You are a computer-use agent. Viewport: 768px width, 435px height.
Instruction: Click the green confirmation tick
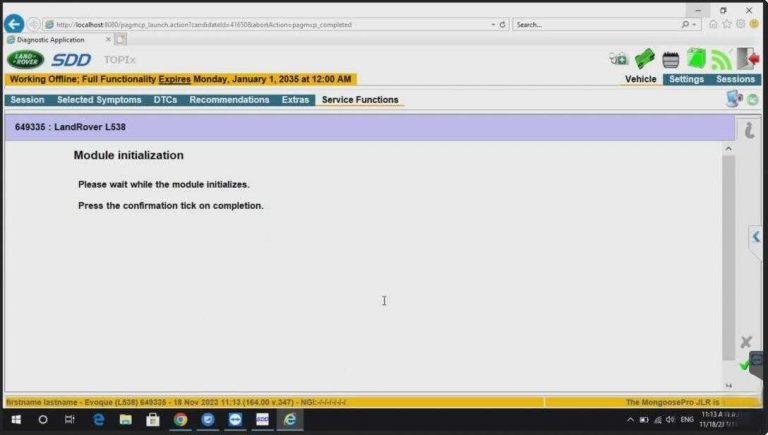pyautogui.click(x=745, y=366)
